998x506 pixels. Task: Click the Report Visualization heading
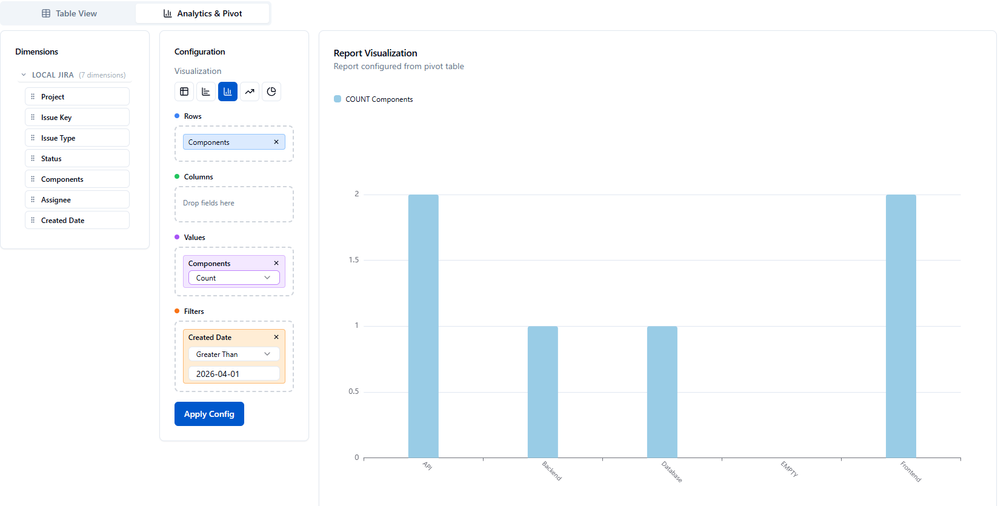click(376, 53)
